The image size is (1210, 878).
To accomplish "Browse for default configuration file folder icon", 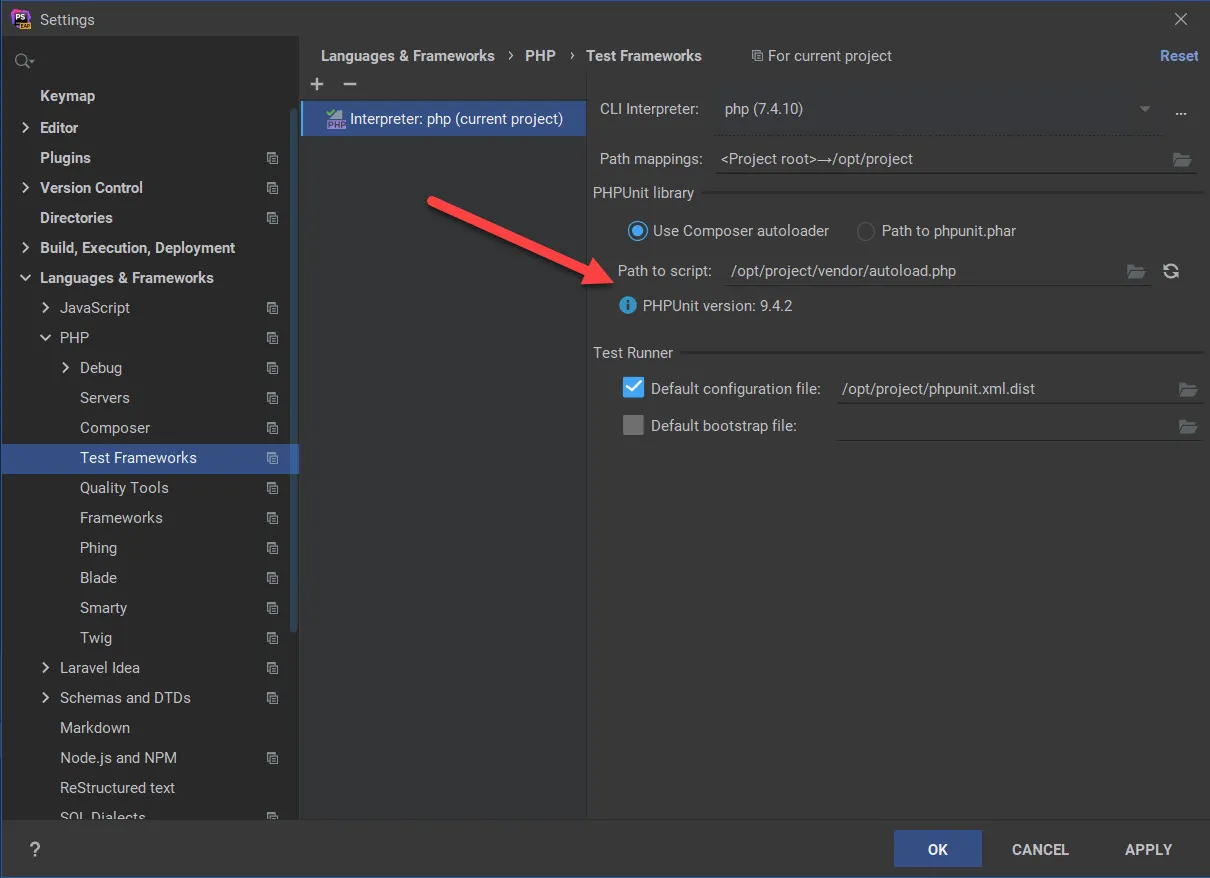I will (x=1187, y=390).
